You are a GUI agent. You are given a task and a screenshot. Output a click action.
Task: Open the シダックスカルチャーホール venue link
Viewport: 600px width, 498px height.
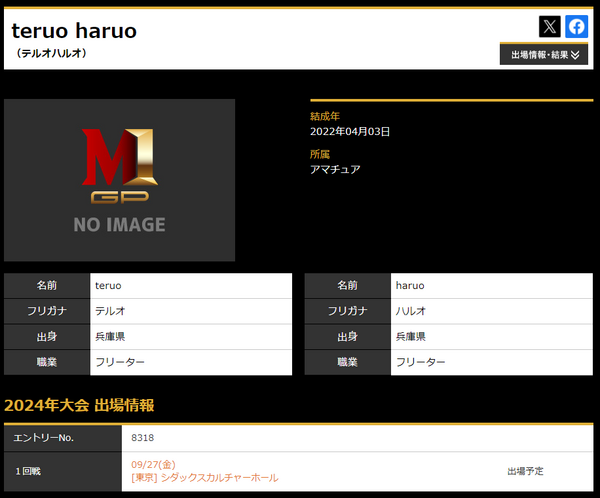(x=219, y=478)
